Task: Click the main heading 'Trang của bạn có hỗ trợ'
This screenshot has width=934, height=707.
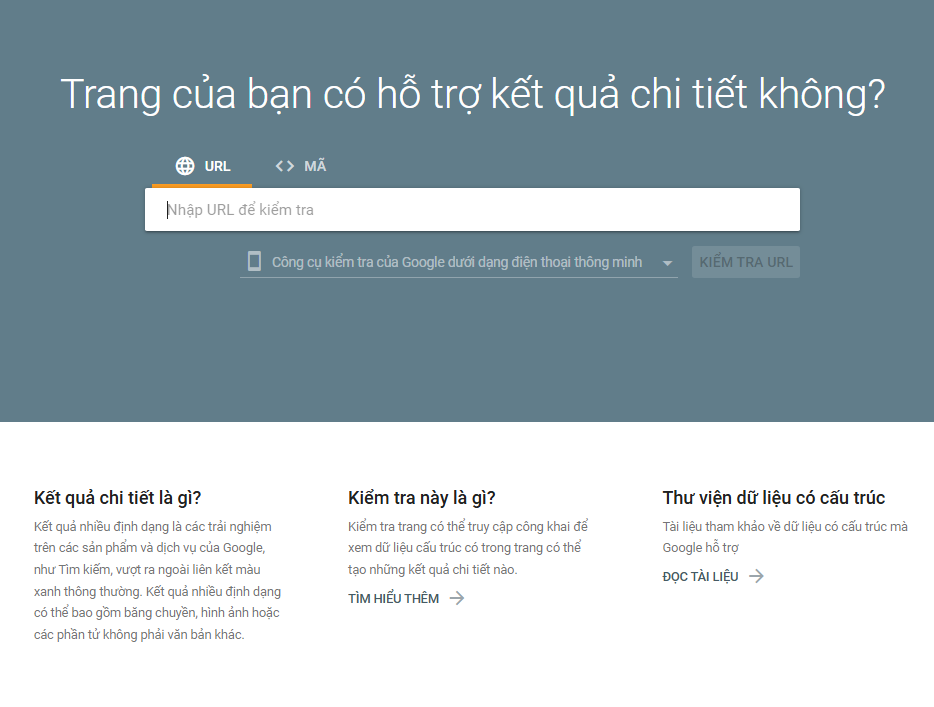Action: [472, 94]
